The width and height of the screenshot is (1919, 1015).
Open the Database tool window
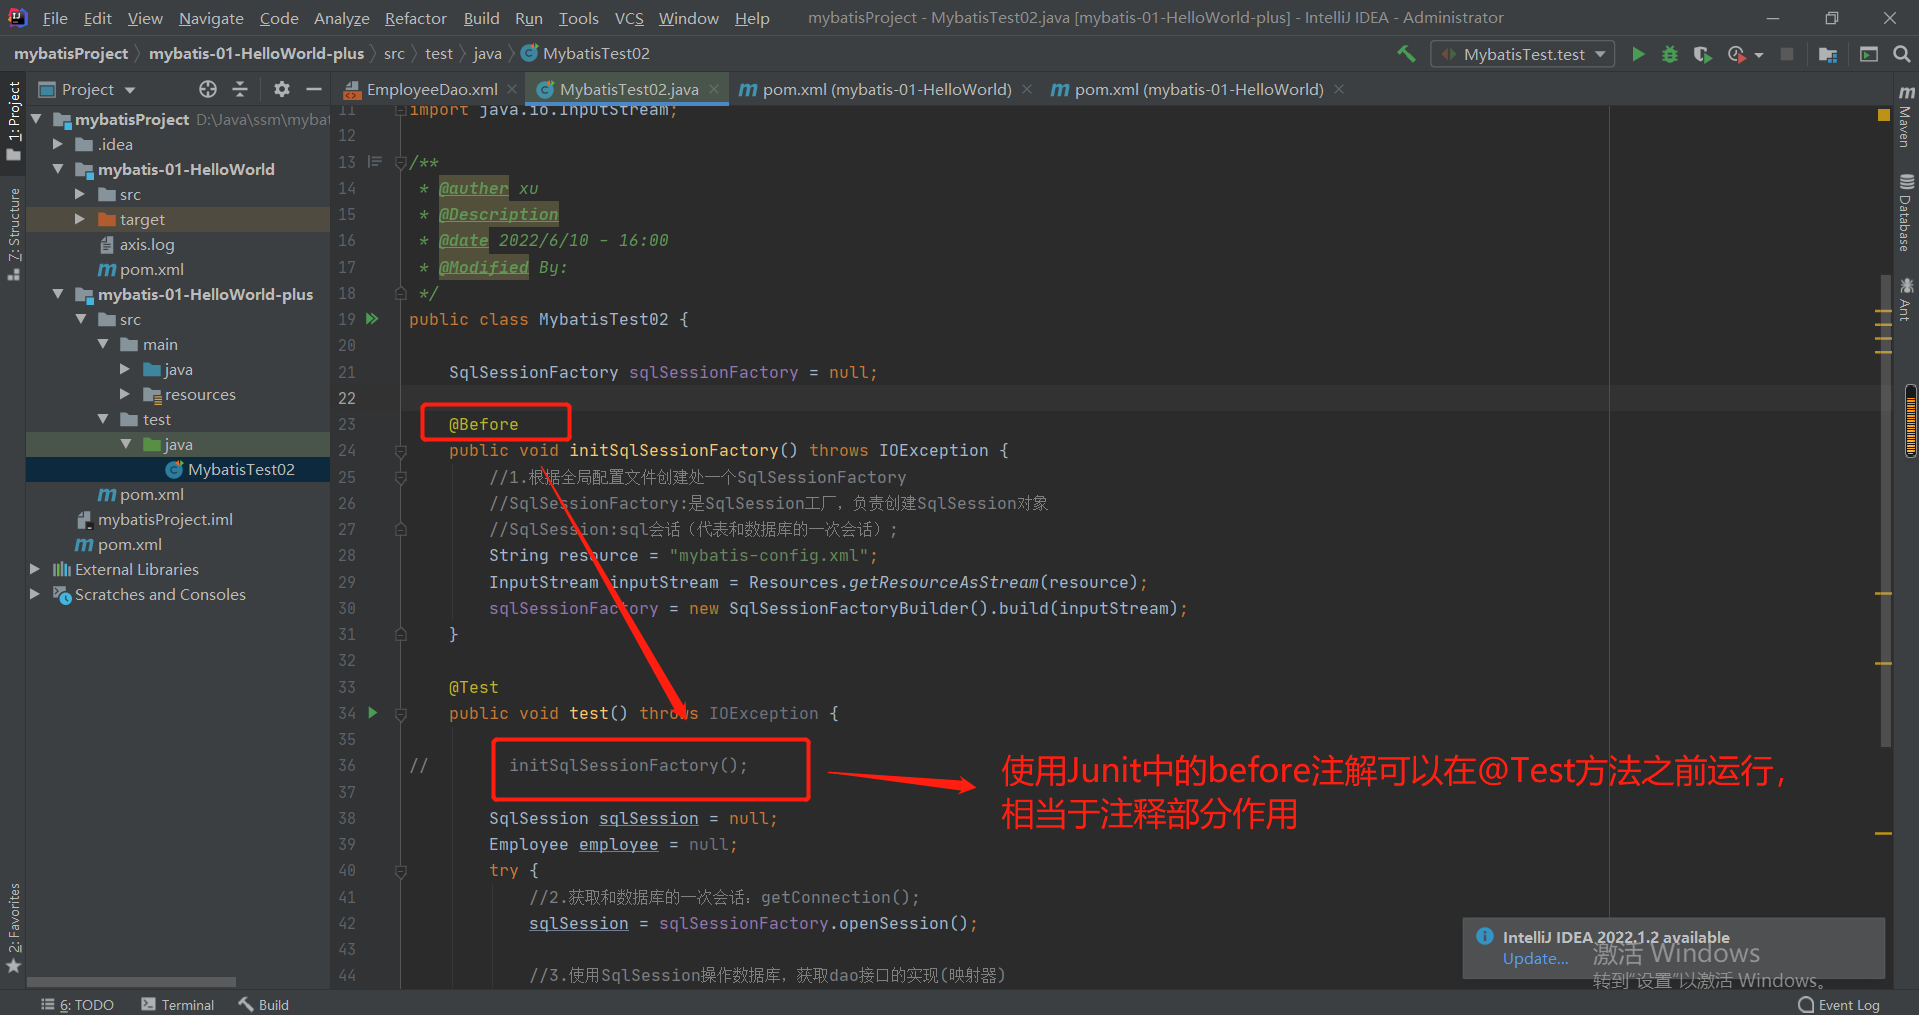[x=1906, y=212]
